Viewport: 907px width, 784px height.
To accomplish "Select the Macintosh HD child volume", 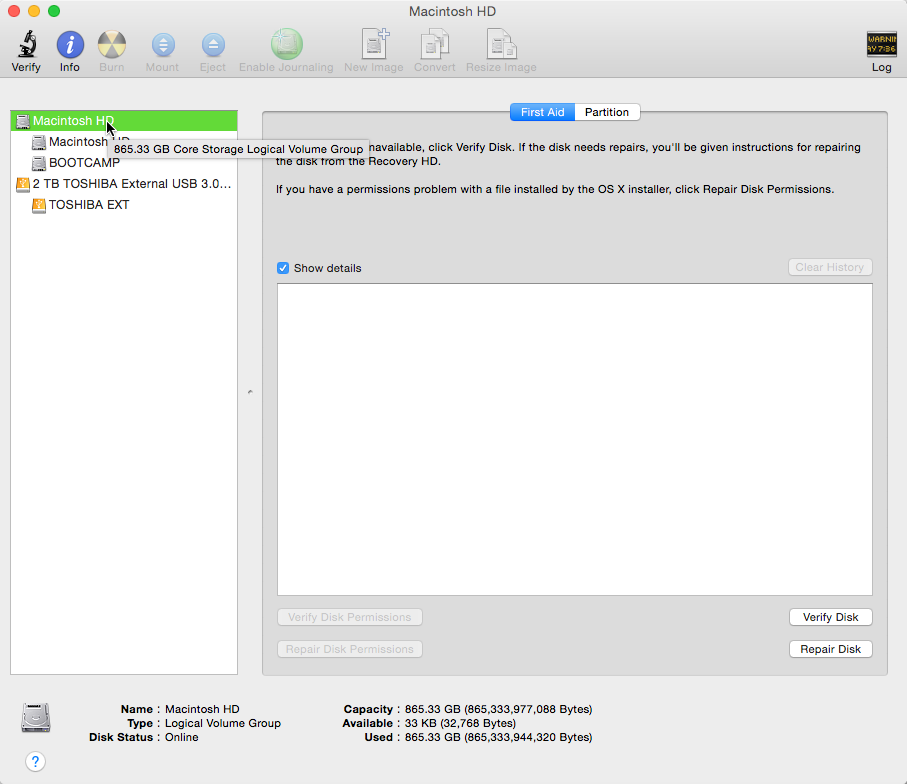I will 124,142.
